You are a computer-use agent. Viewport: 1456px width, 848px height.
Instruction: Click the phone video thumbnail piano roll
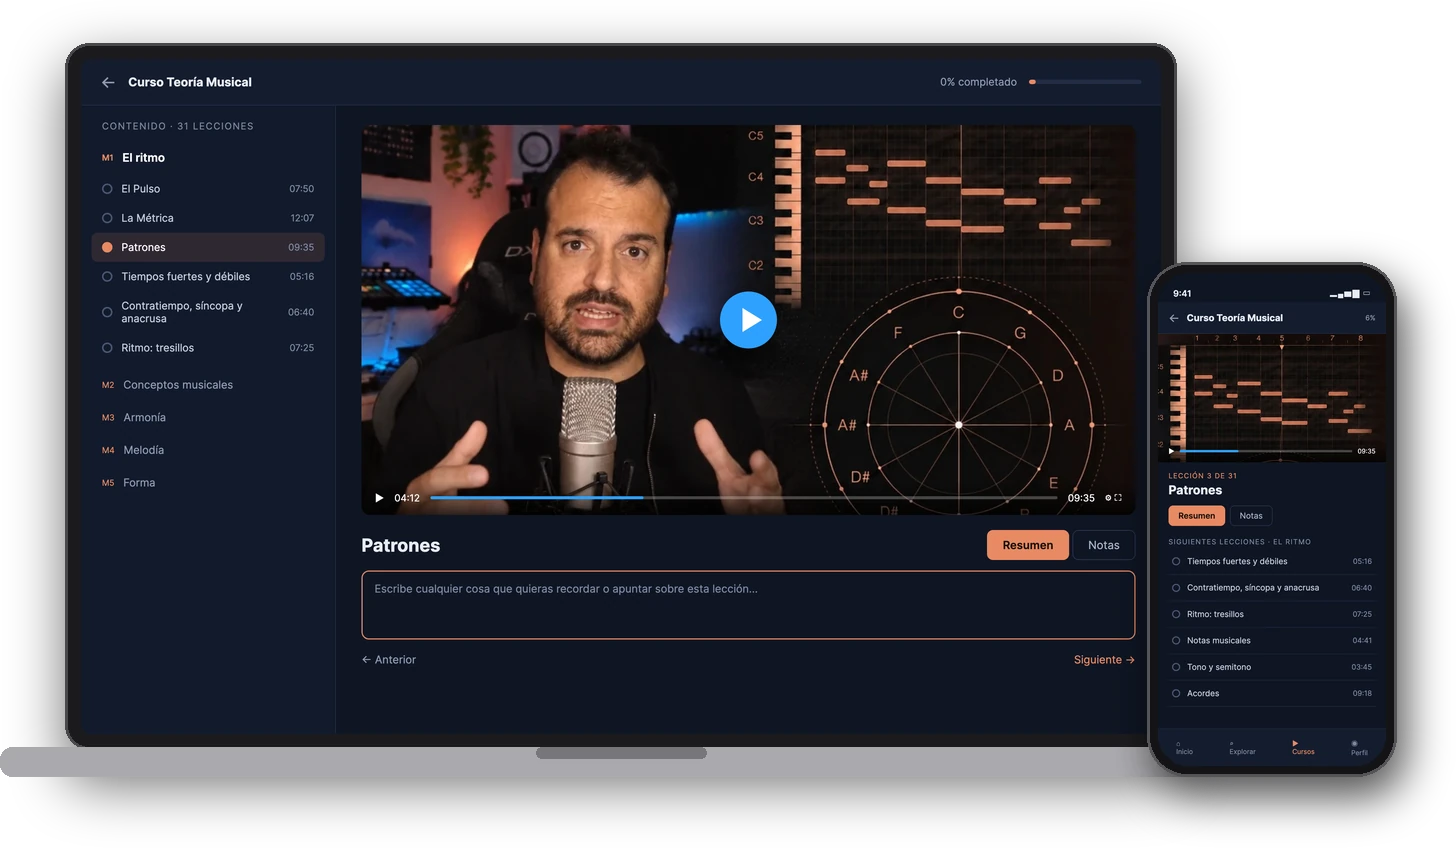point(1272,396)
